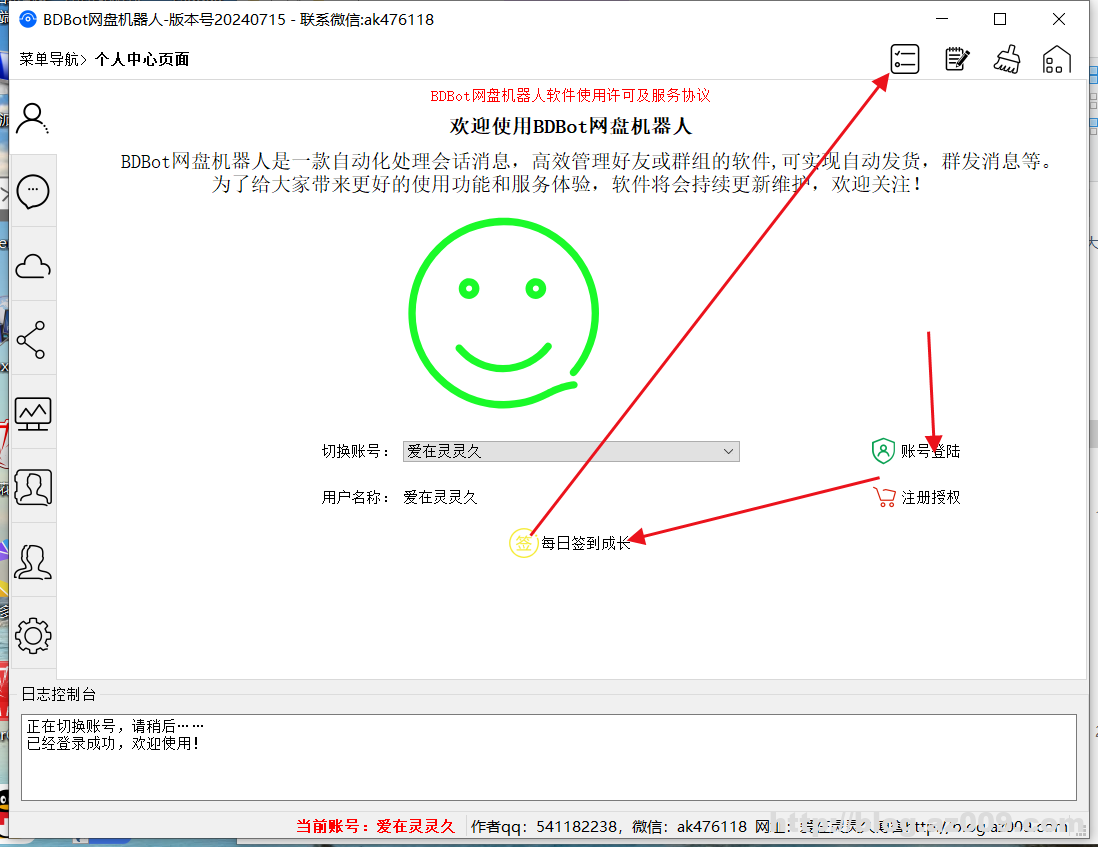This screenshot has width=1098, height=847.
Task: Open the task checklist toolbar icon
Action: (904, 59)
